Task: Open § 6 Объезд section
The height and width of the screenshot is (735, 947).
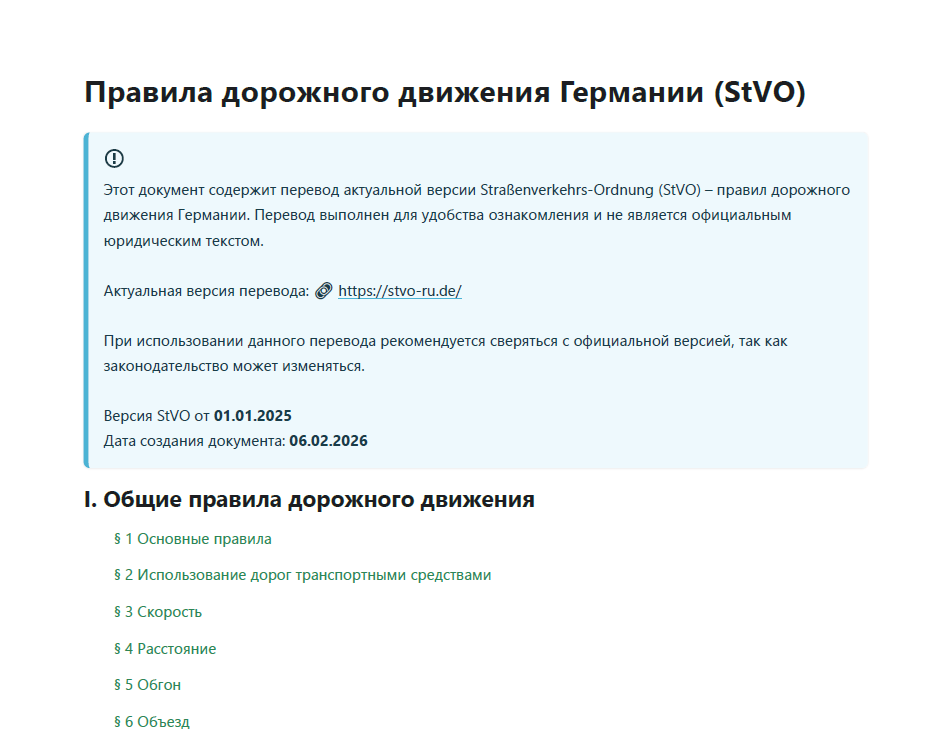Action: tap(152, 722)
